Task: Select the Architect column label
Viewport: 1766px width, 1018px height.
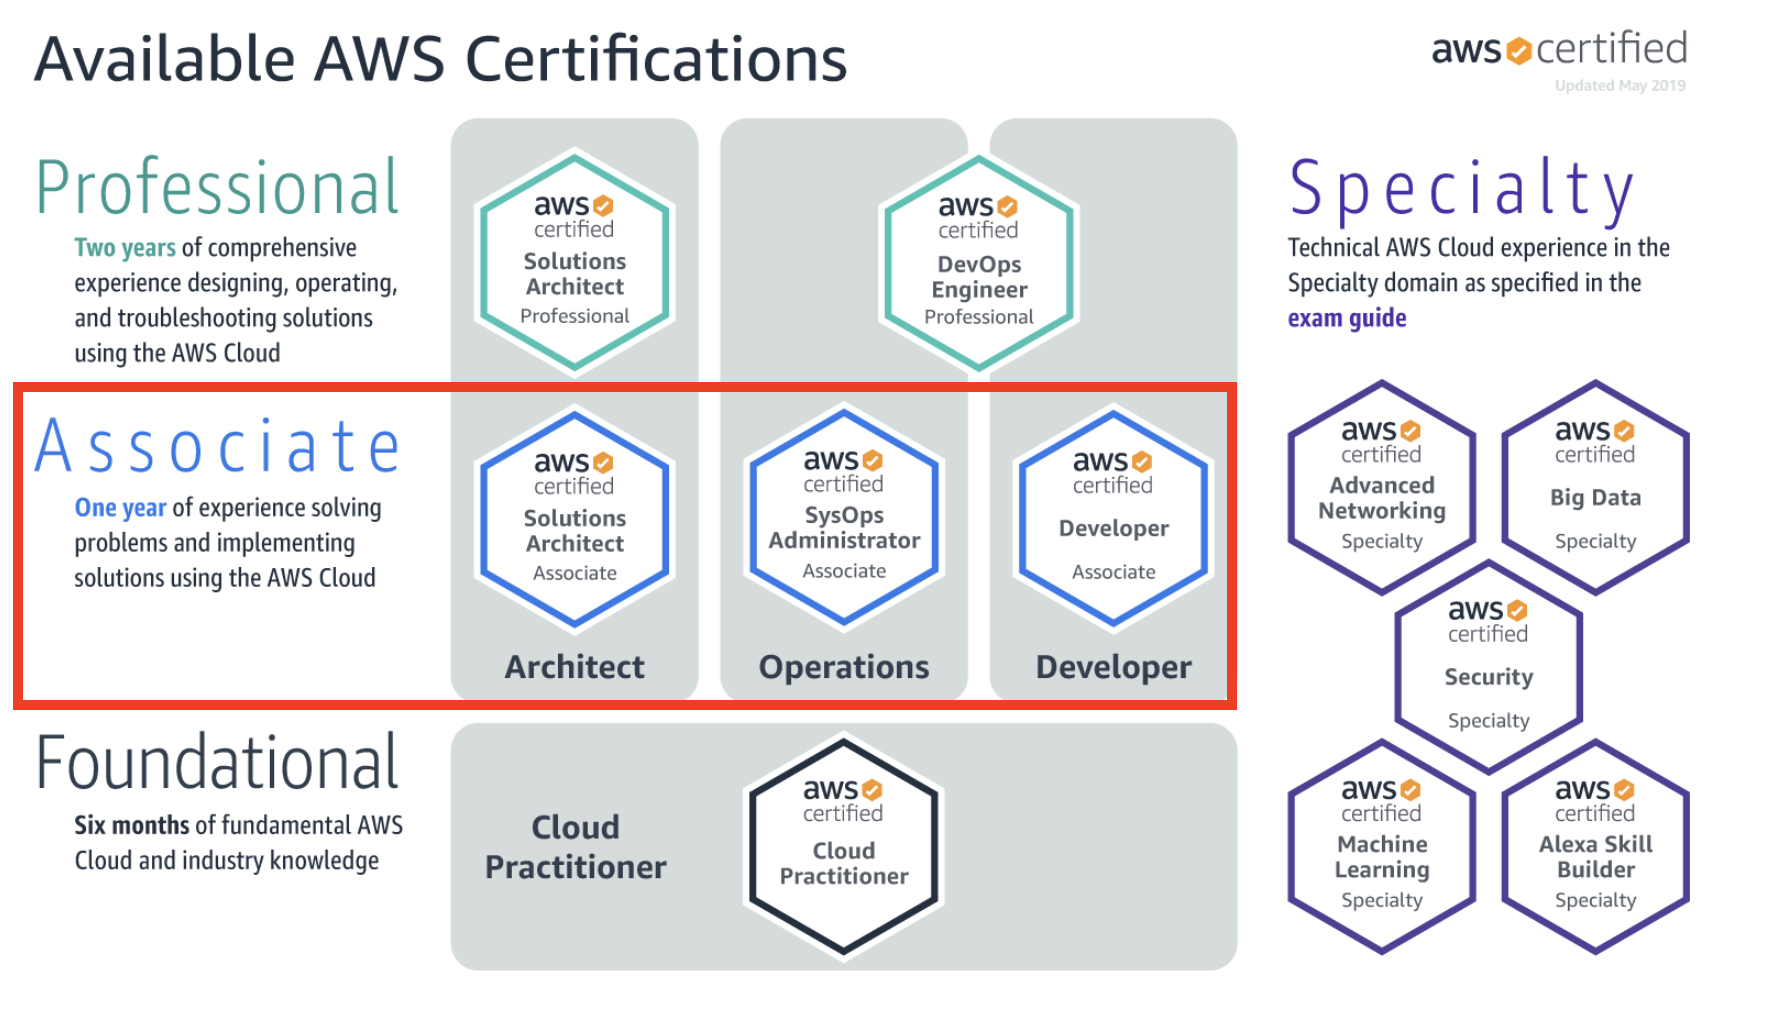Action: pos(575,667)
